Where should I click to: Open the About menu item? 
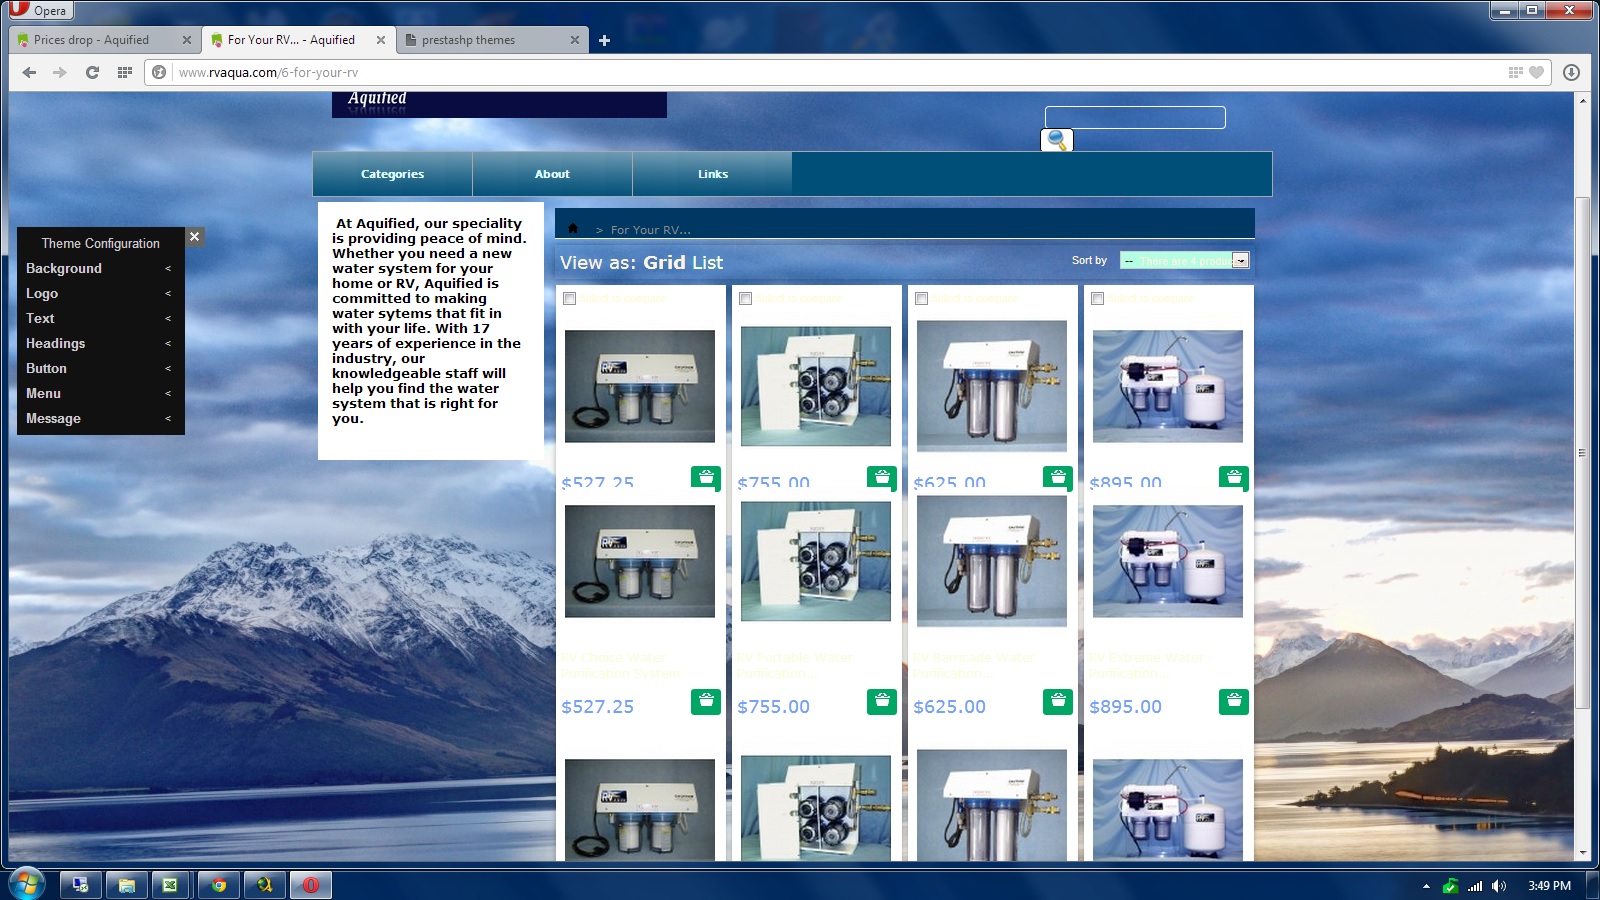552,174
